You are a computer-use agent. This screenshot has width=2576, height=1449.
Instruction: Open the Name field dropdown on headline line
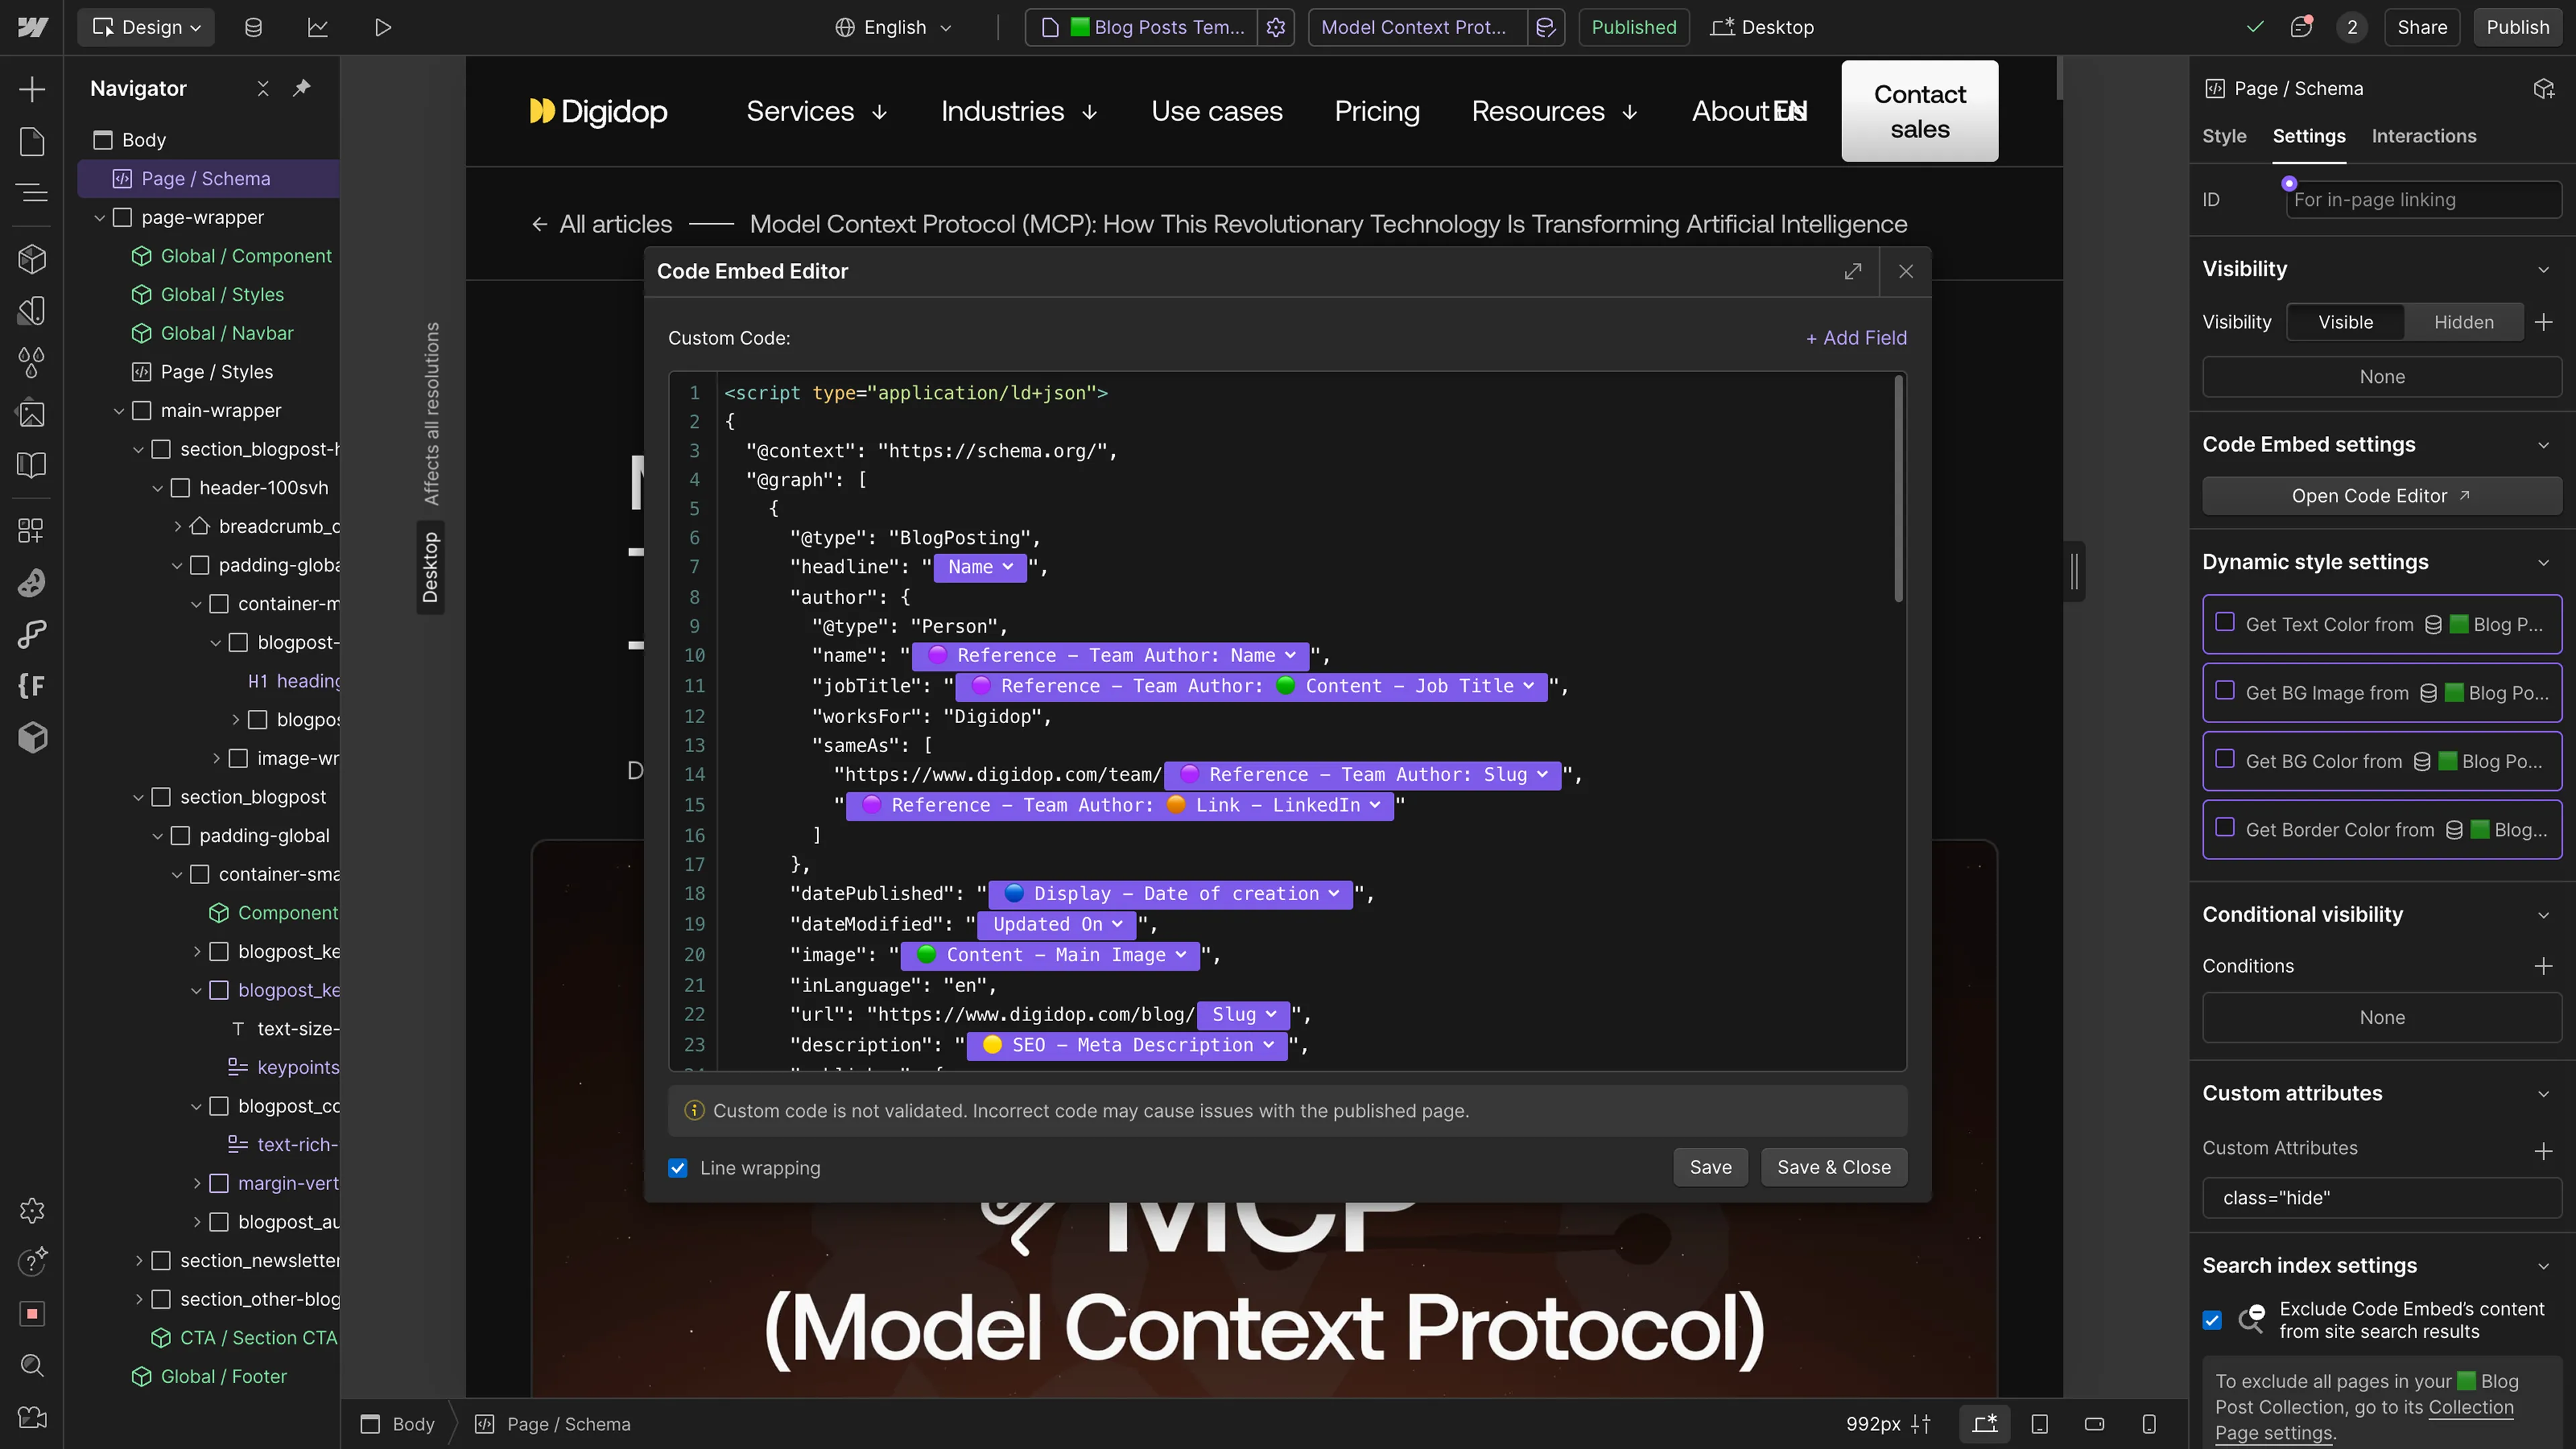pos(980,567)
